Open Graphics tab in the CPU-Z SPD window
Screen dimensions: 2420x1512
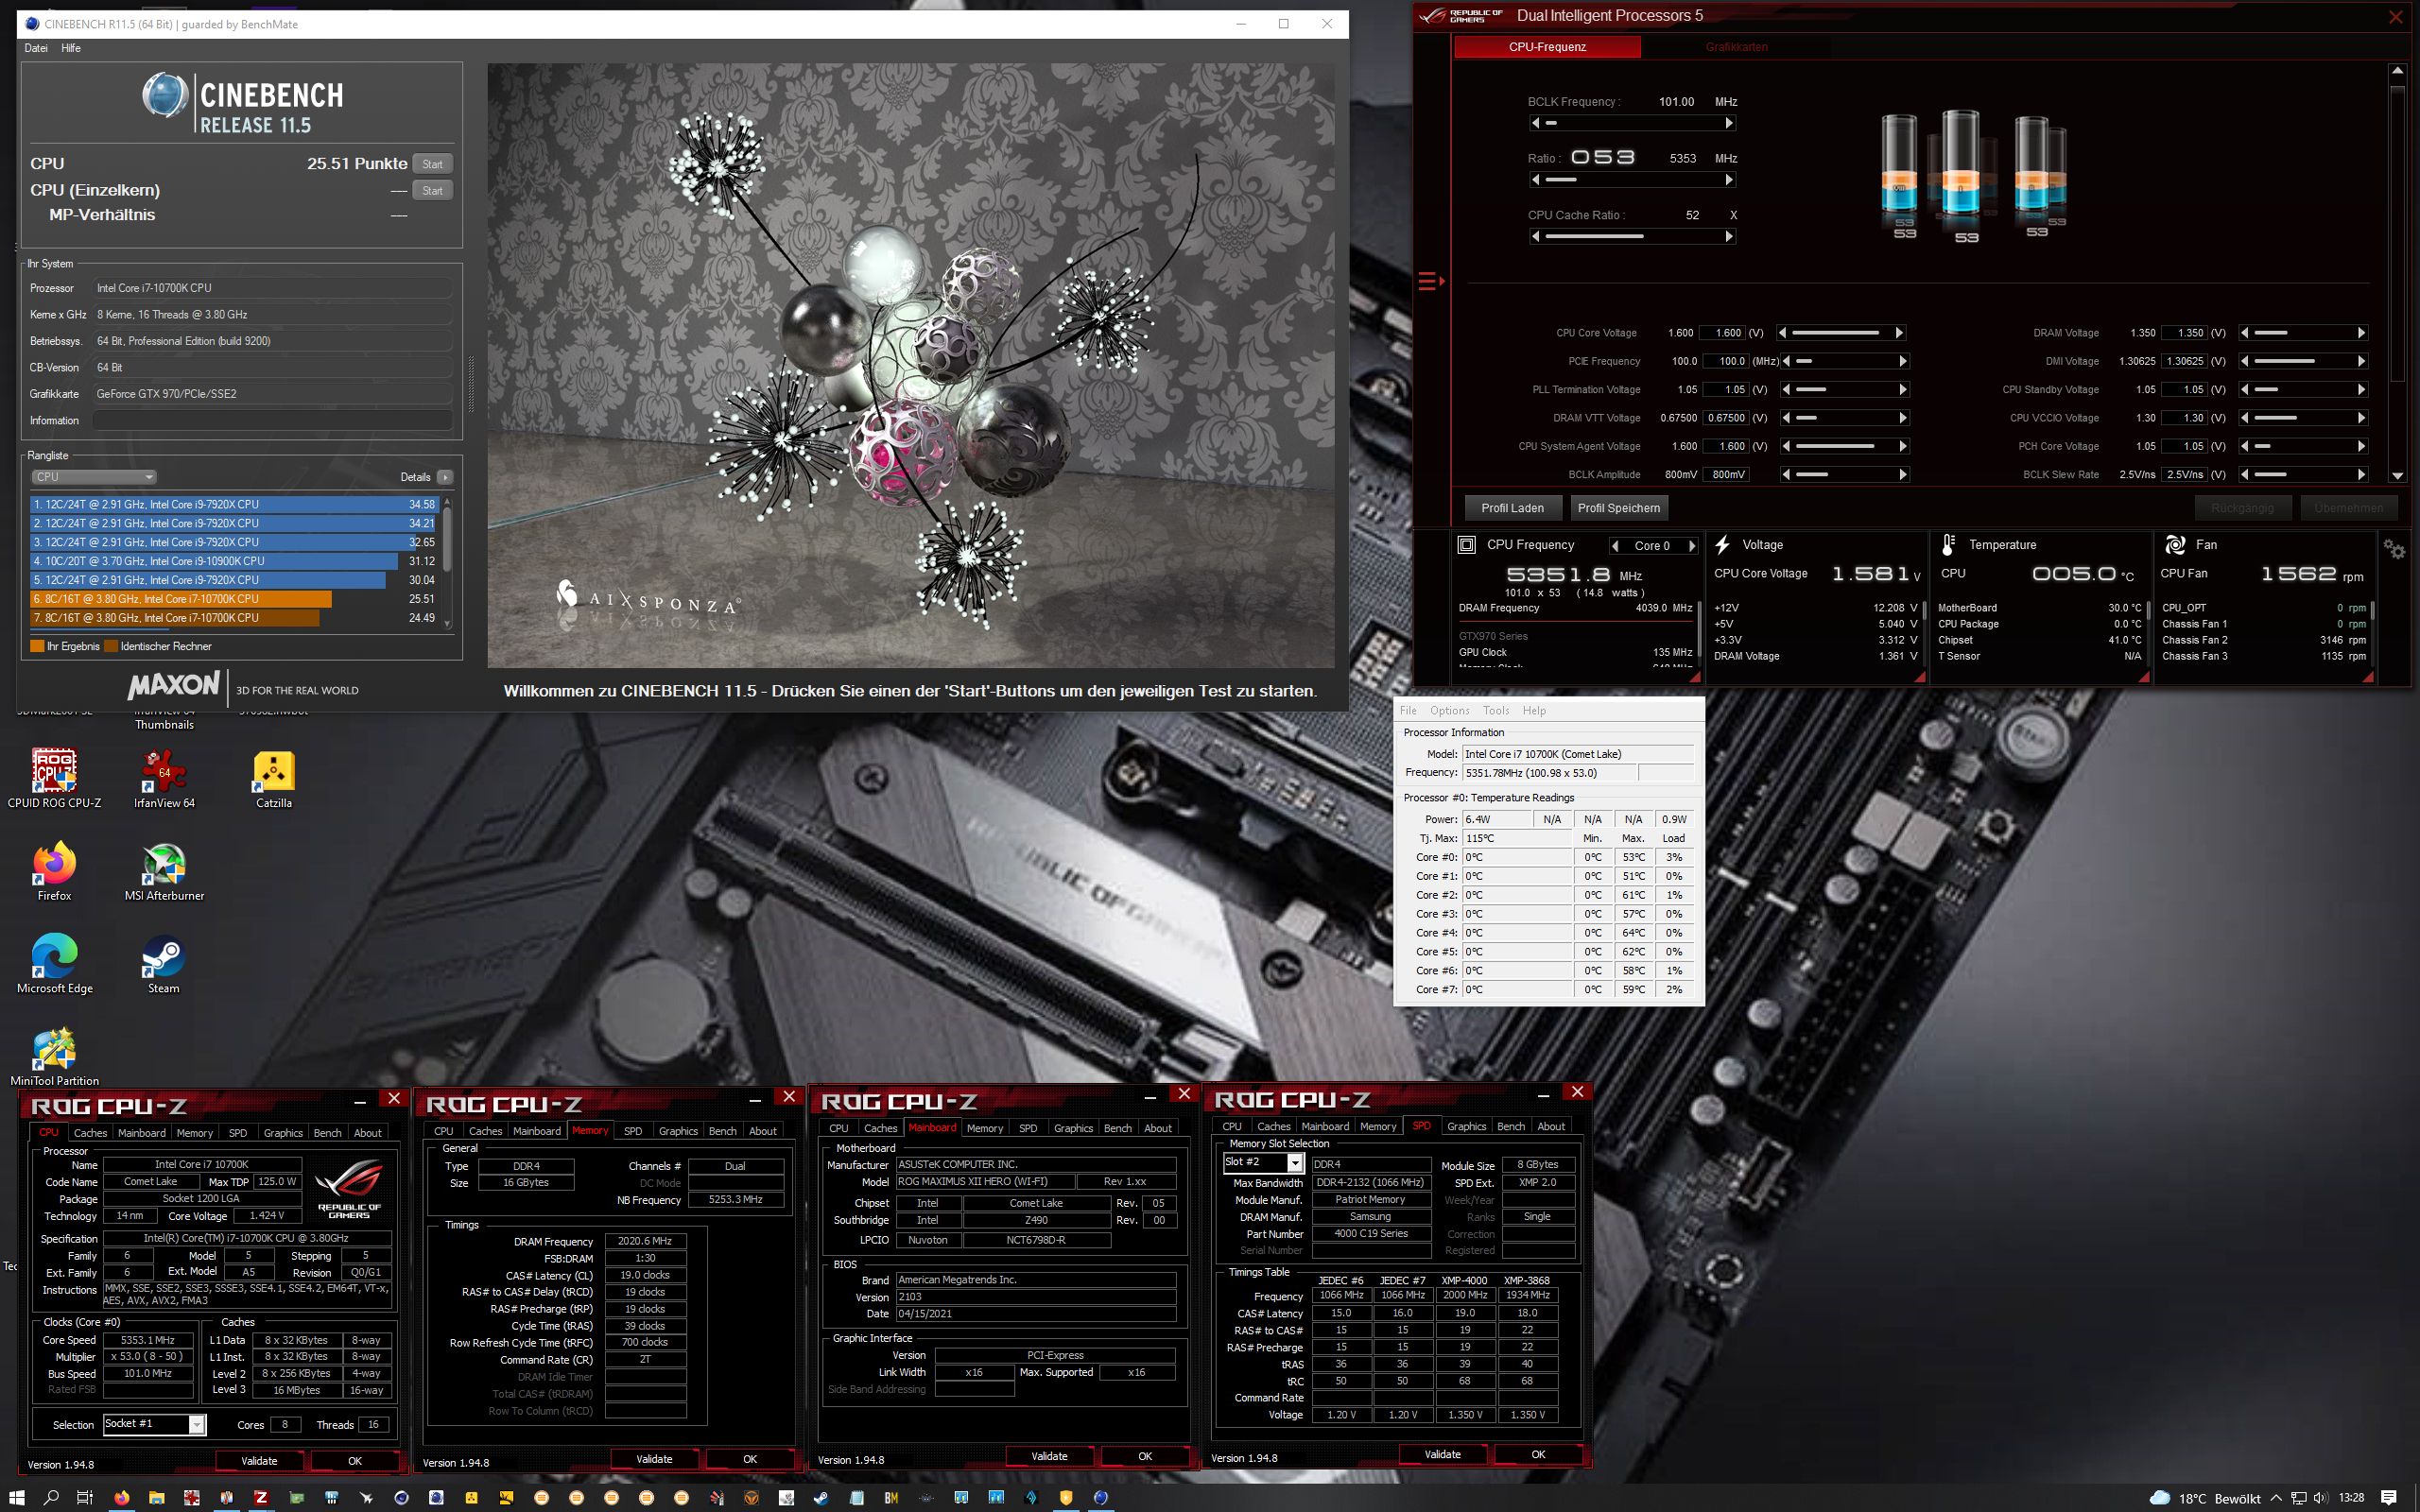coord(1466,1126)
